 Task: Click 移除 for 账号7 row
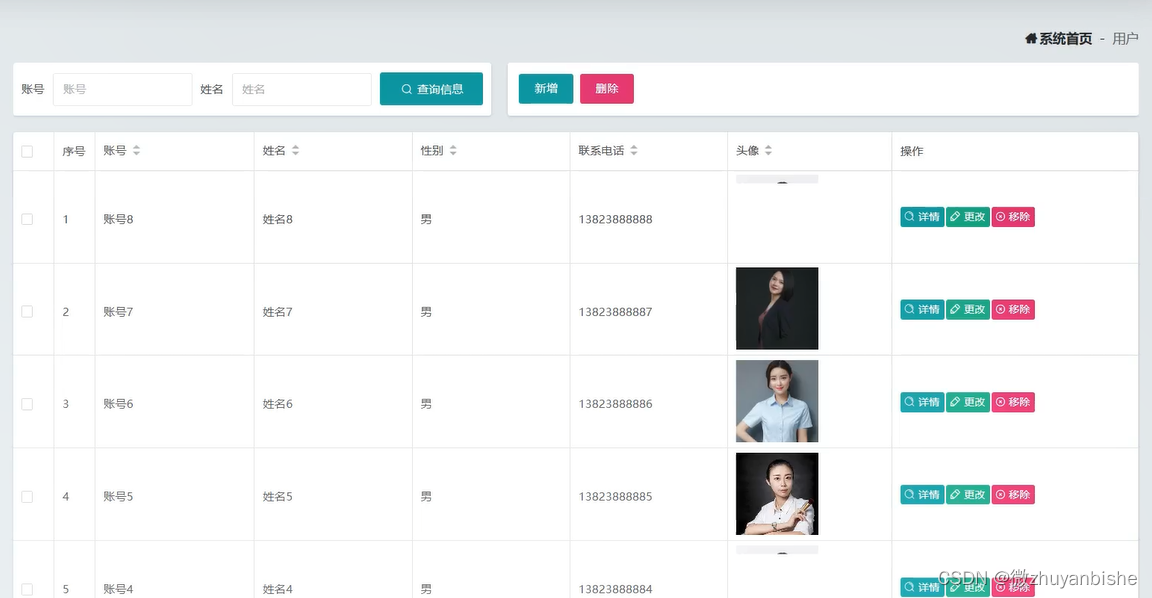[1013, 309]
